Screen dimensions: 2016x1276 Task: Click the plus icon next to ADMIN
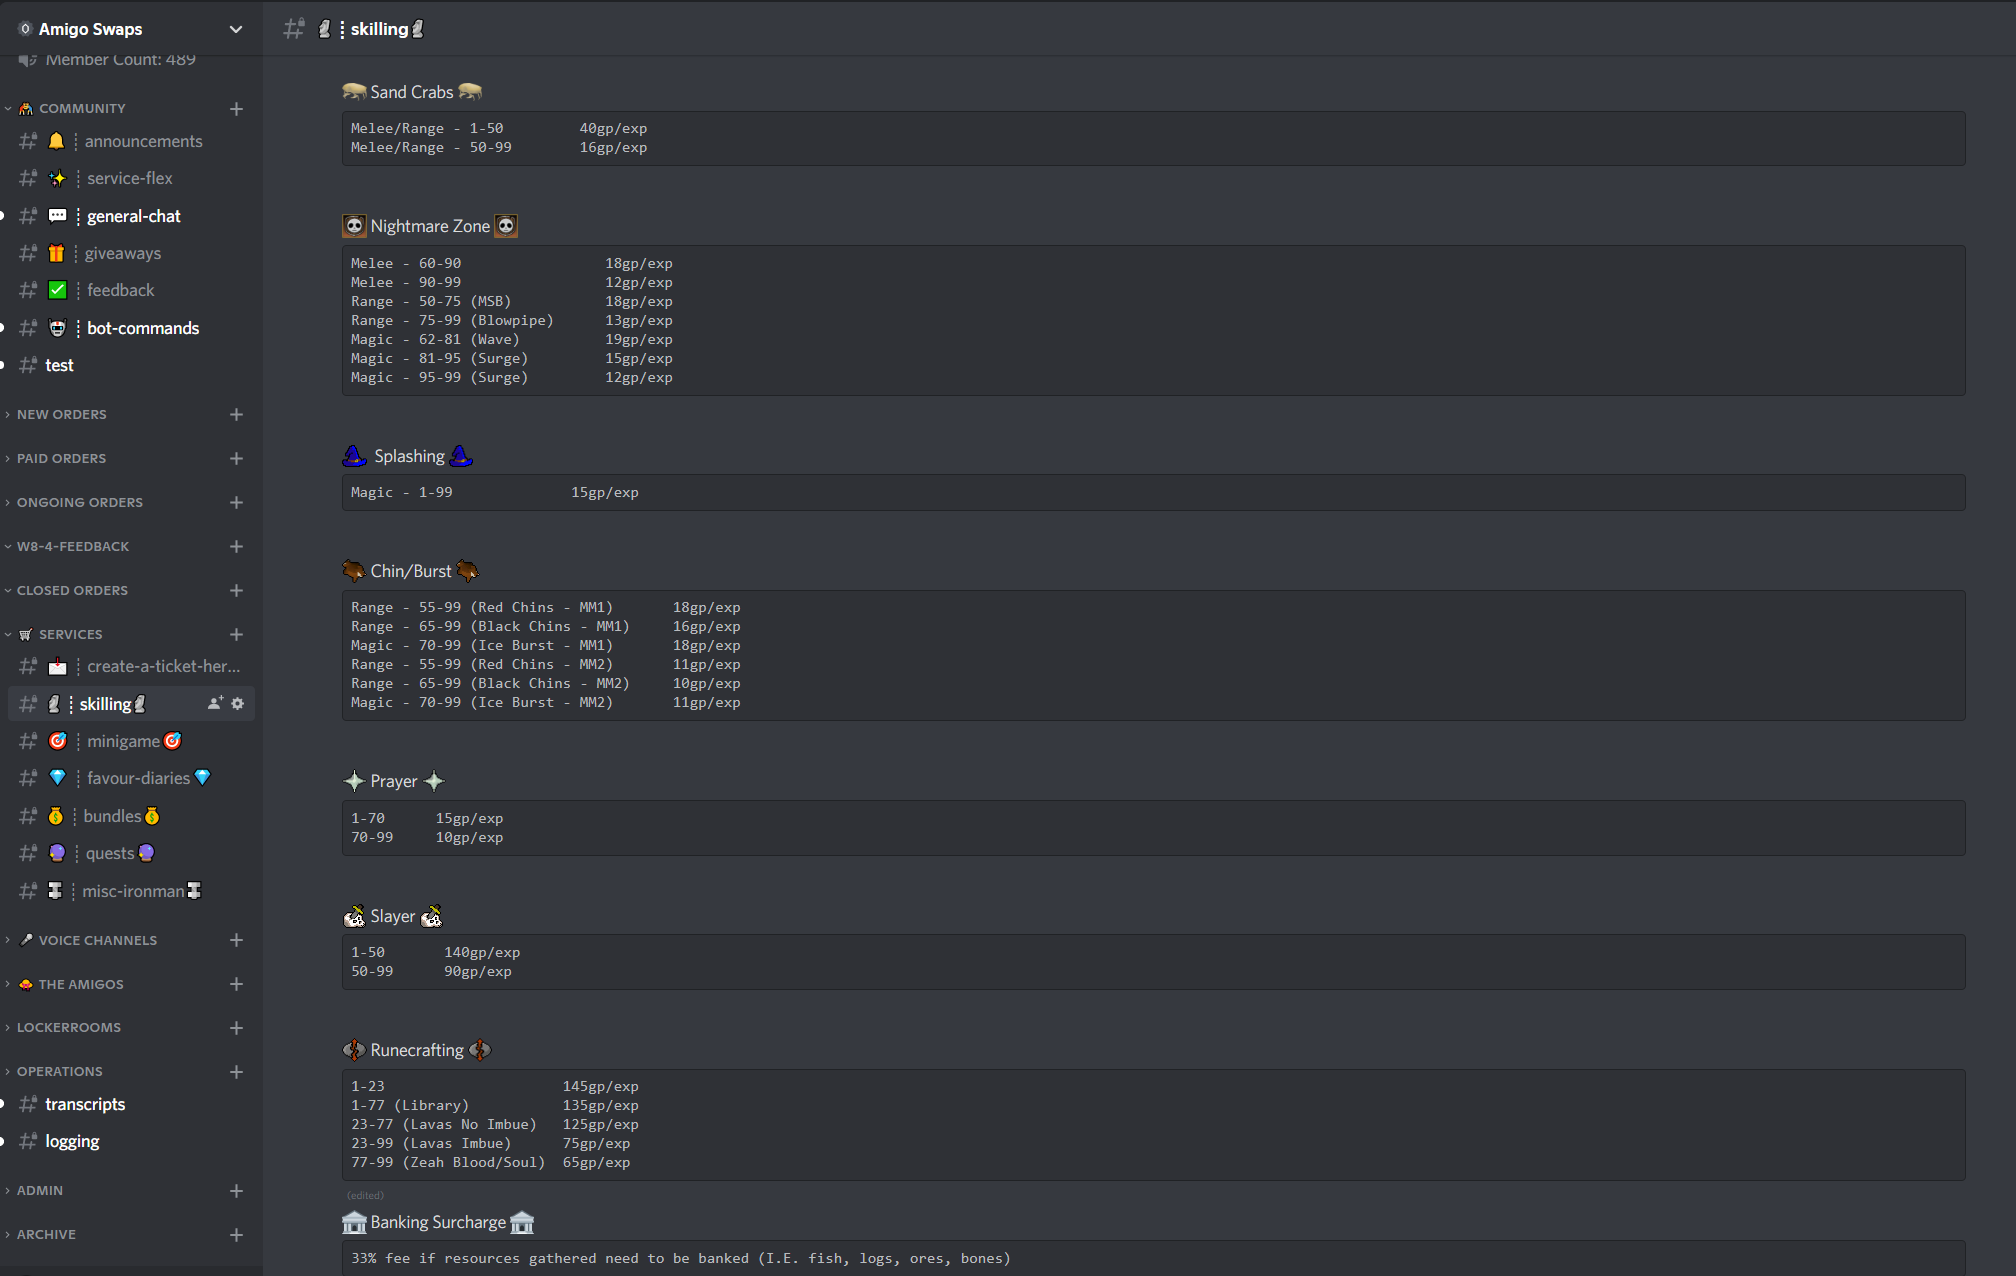click(x=236, y=1191)
